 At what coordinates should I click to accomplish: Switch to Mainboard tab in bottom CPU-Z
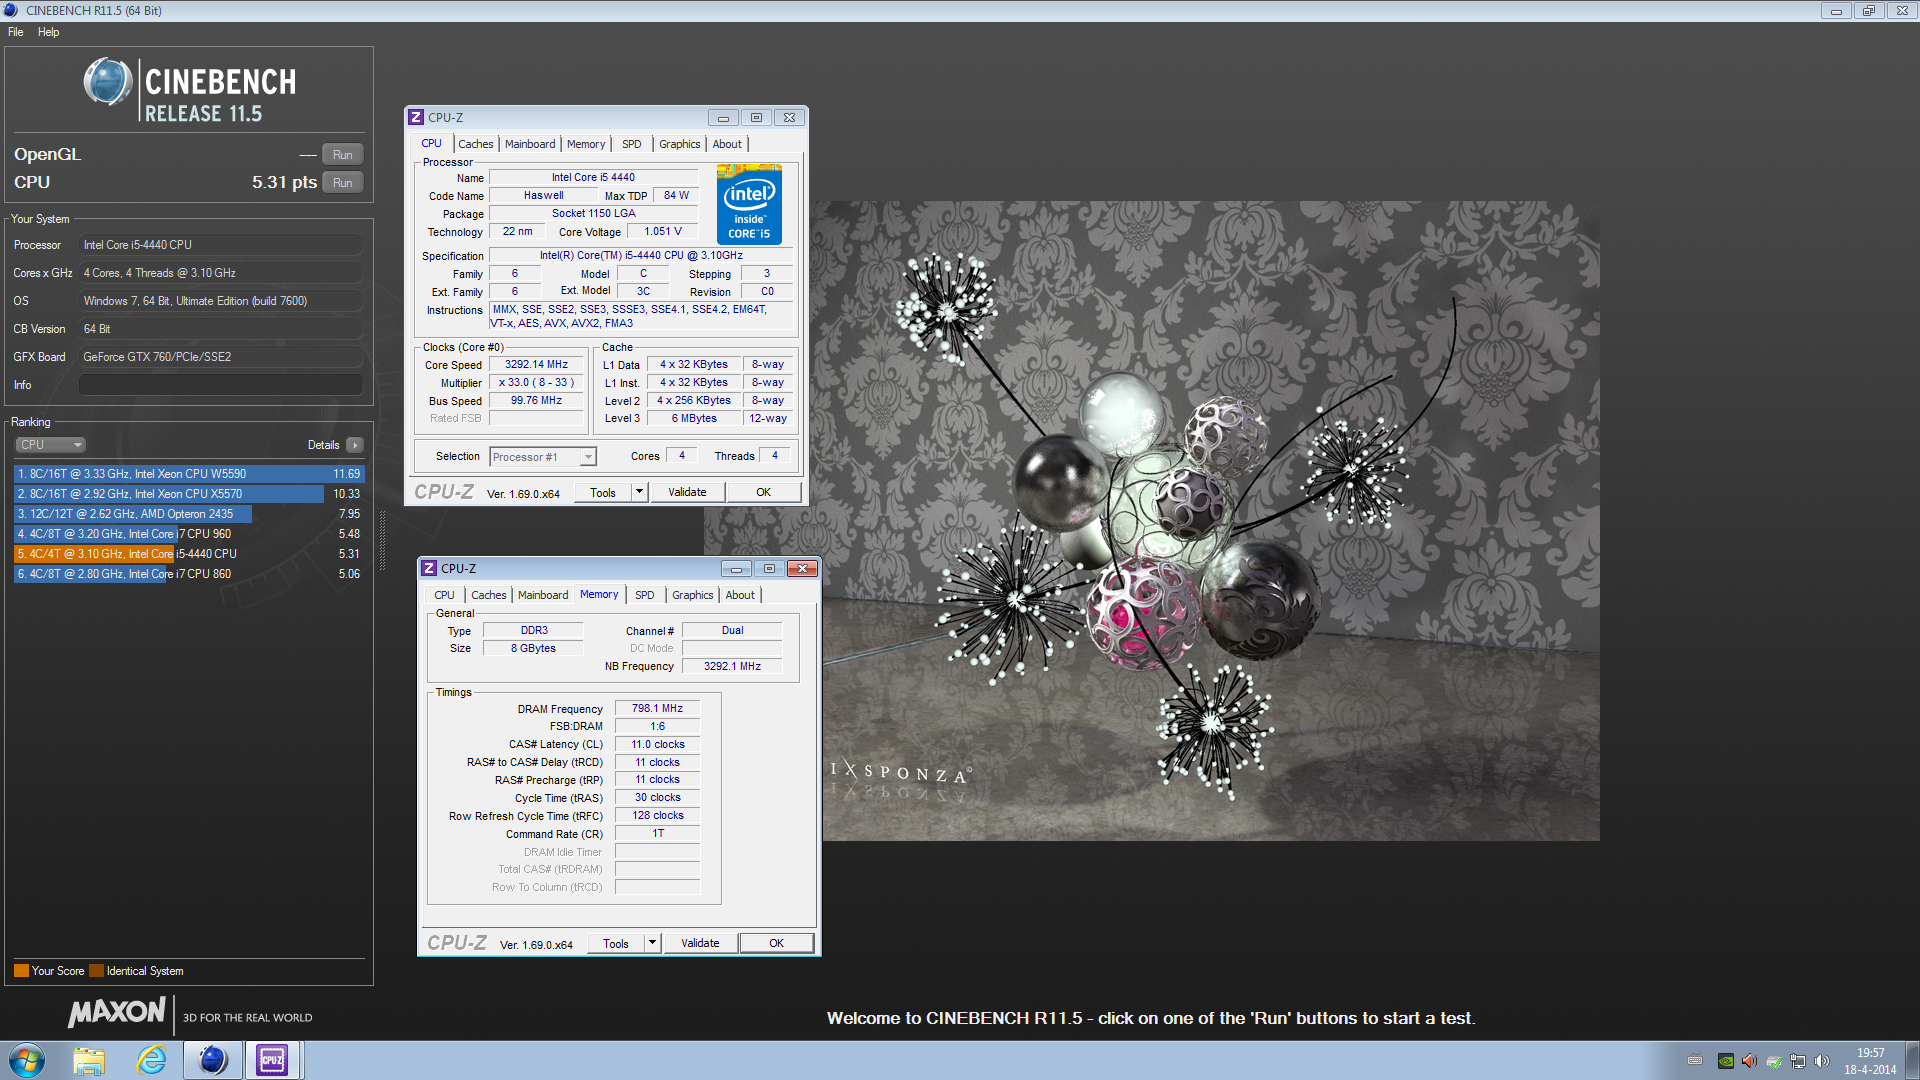543,595
